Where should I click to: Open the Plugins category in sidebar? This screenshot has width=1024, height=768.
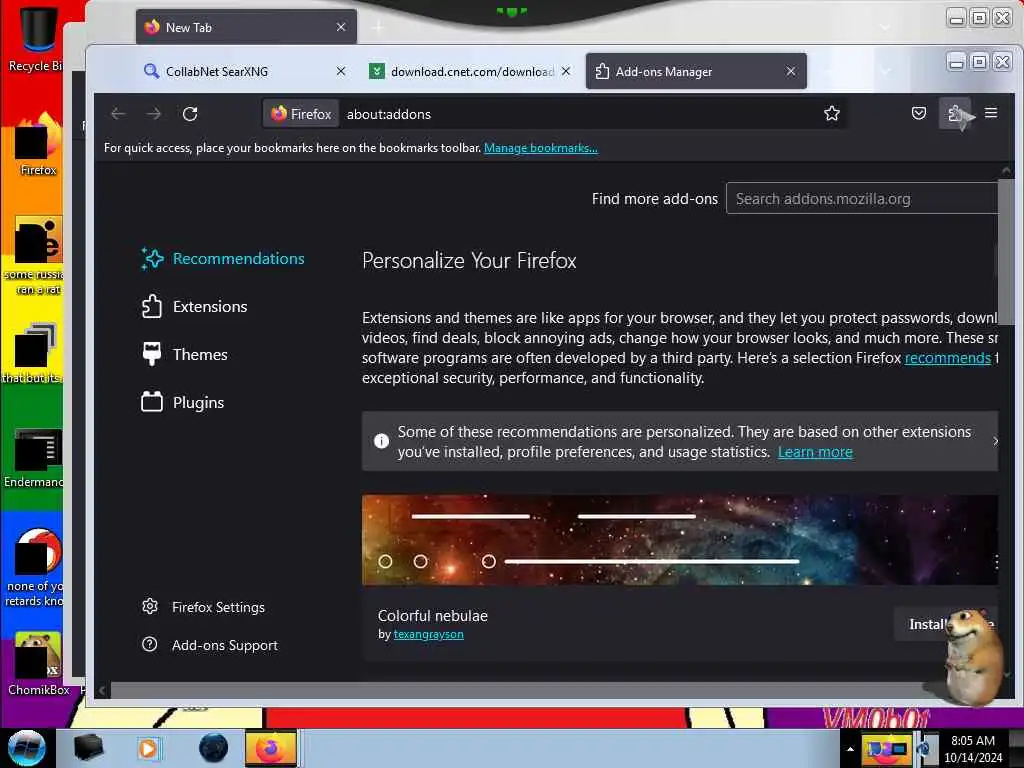click(183, 402)
